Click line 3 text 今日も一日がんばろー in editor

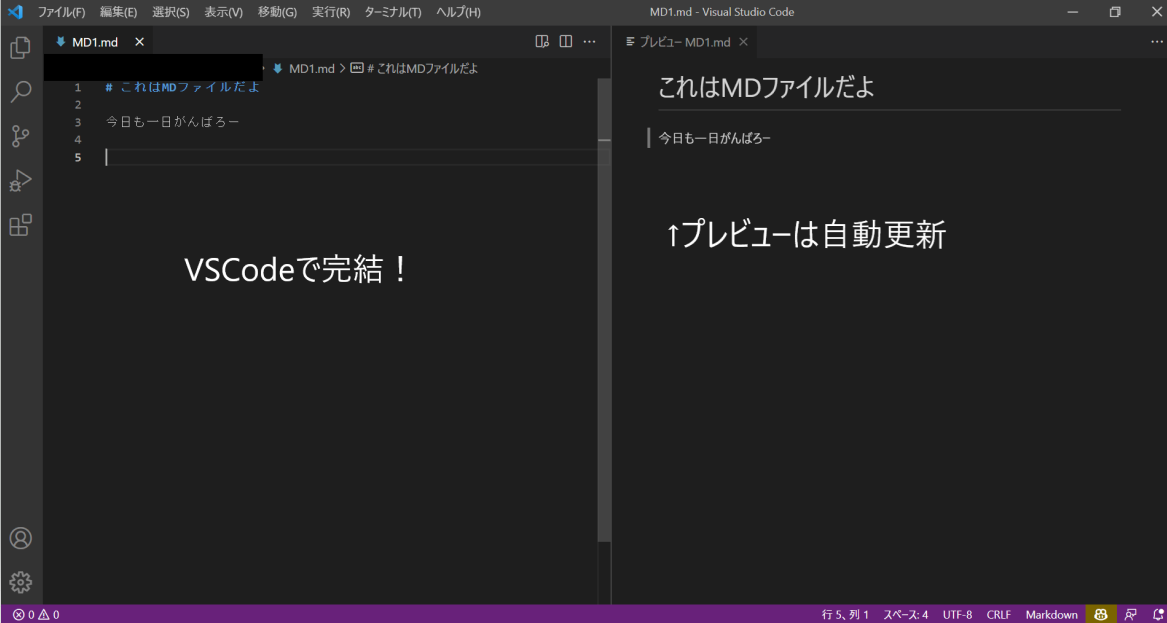coord(173,122)
